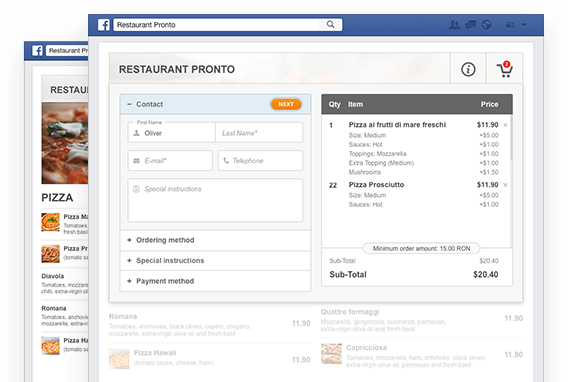Click PIZZA heading in back window
The width and height of the screenshot is (568, 382).
click(x=57, y=198)
